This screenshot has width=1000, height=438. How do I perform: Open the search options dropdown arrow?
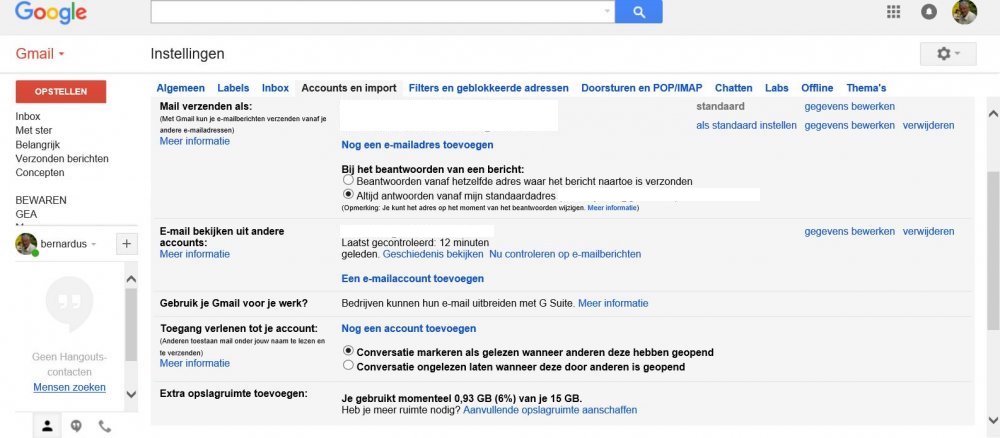(x=607, y=11)
